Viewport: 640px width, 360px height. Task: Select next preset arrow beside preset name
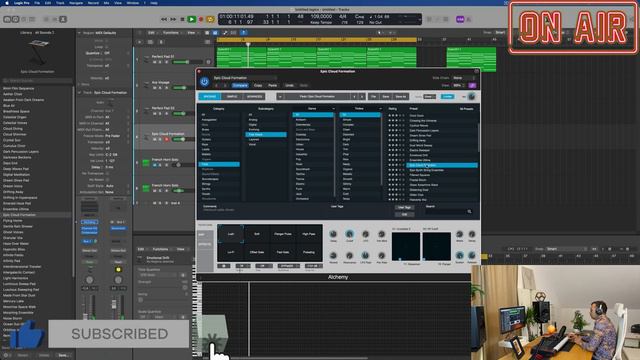pos(362,96)
